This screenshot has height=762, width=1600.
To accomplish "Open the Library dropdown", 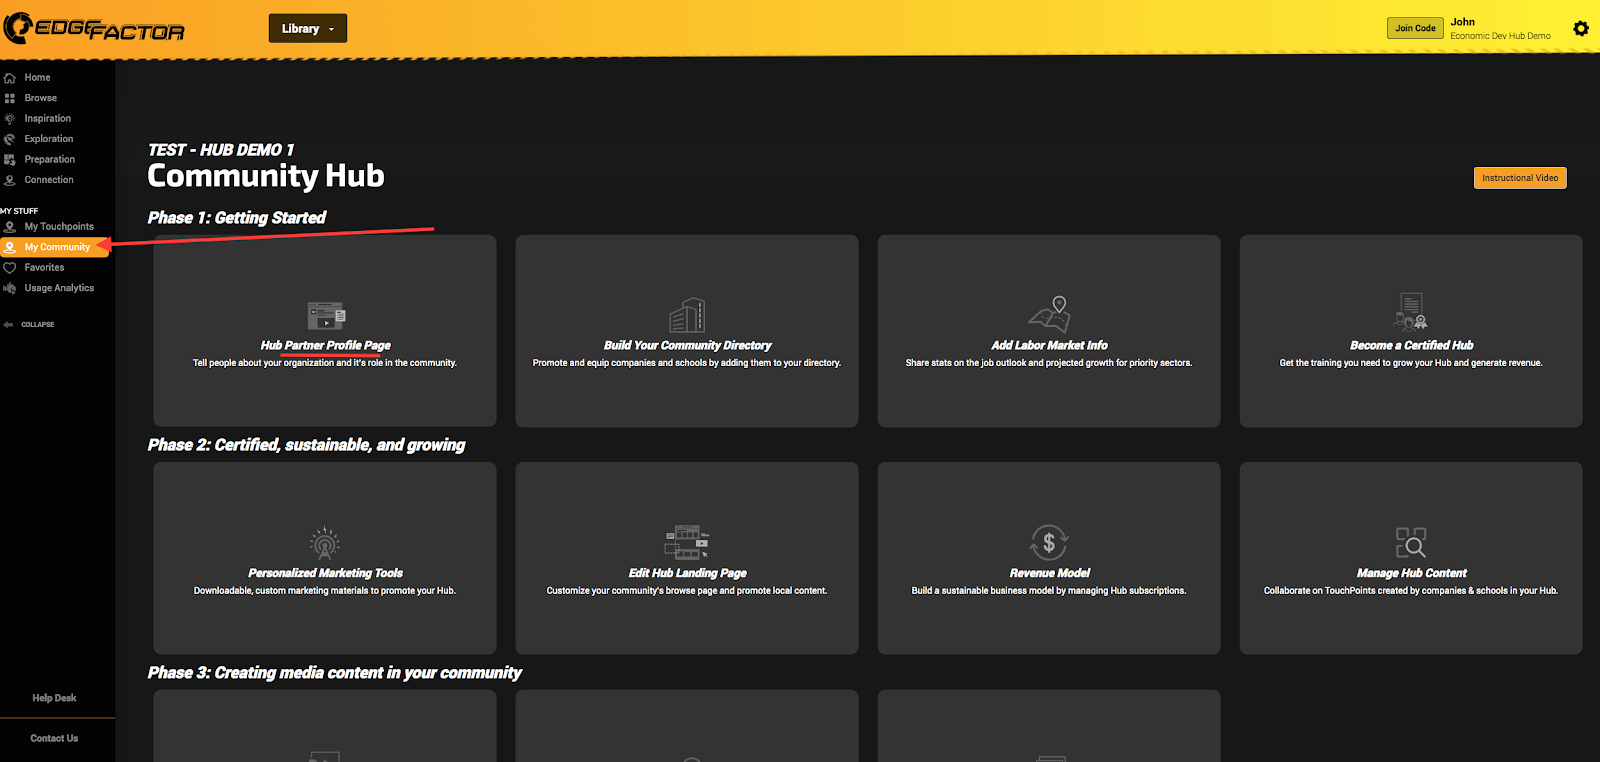I will (308, 29).
